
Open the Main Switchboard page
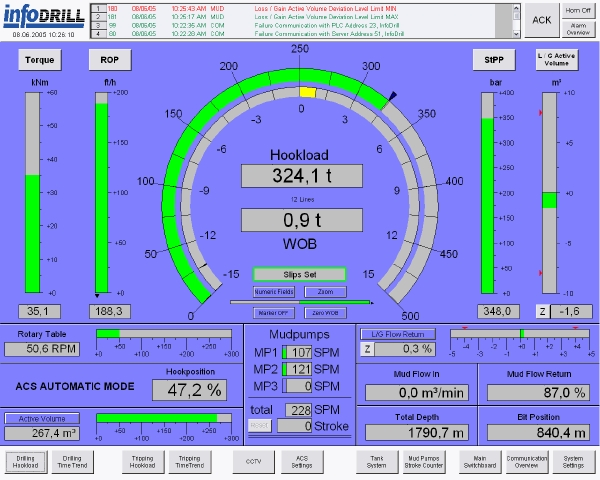point(480,462)
